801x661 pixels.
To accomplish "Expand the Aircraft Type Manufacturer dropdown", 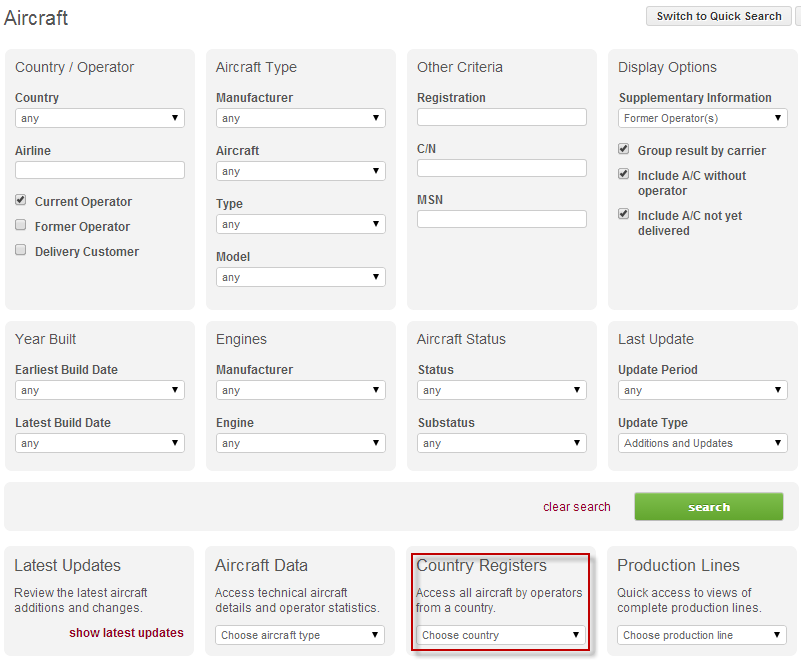I will coord(301,118).
